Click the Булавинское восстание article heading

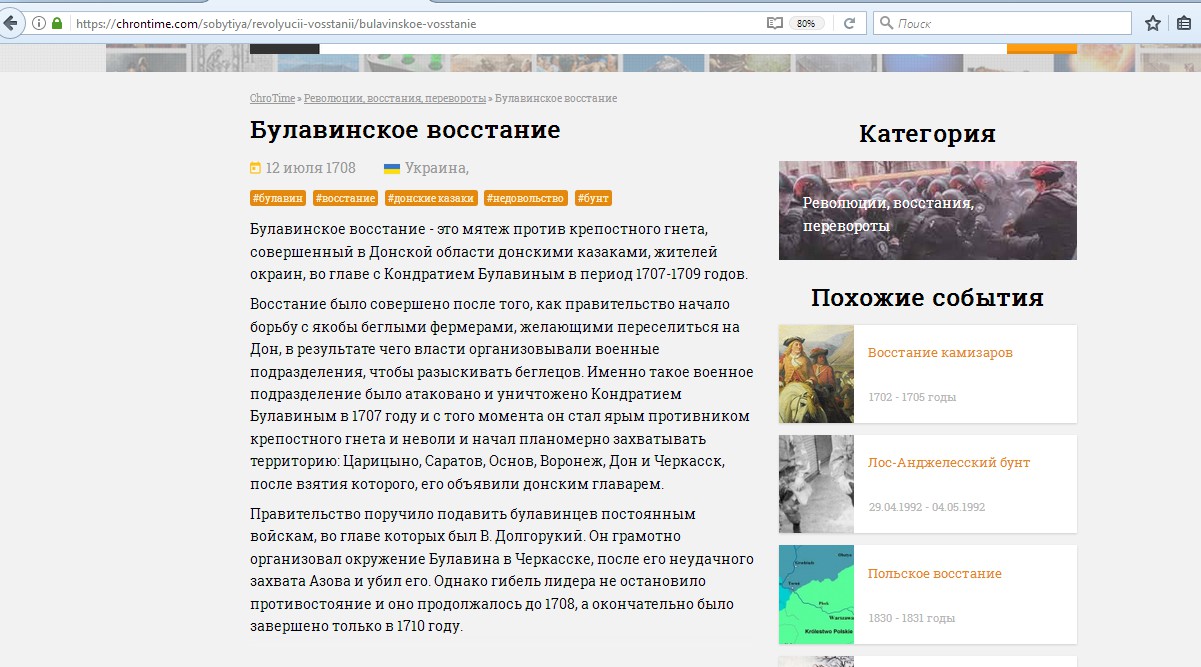tap(405, 130)
